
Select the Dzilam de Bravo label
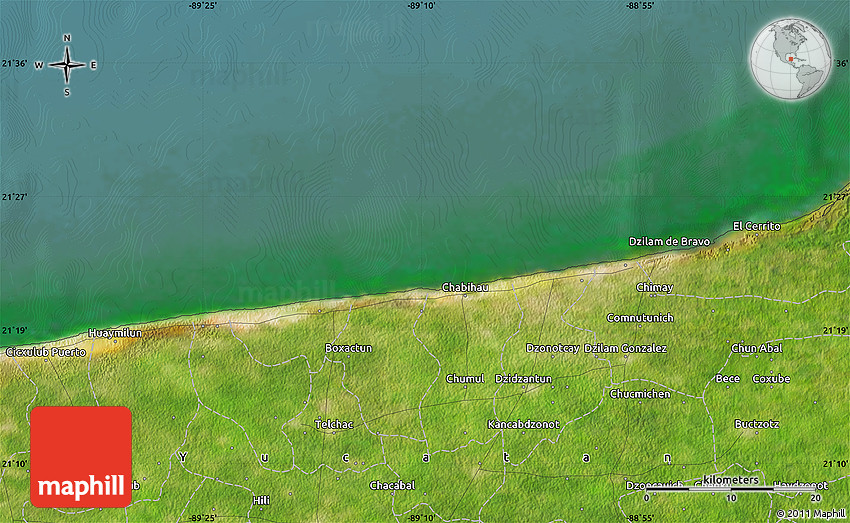pos(668,242)
